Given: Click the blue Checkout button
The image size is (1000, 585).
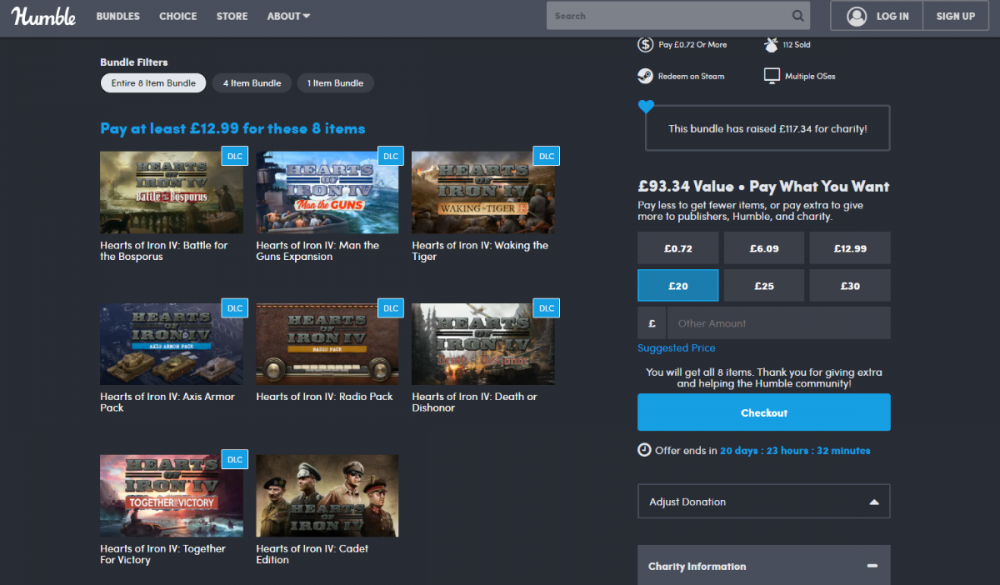Looking at the screenshot, I should (x=764, y=412).
